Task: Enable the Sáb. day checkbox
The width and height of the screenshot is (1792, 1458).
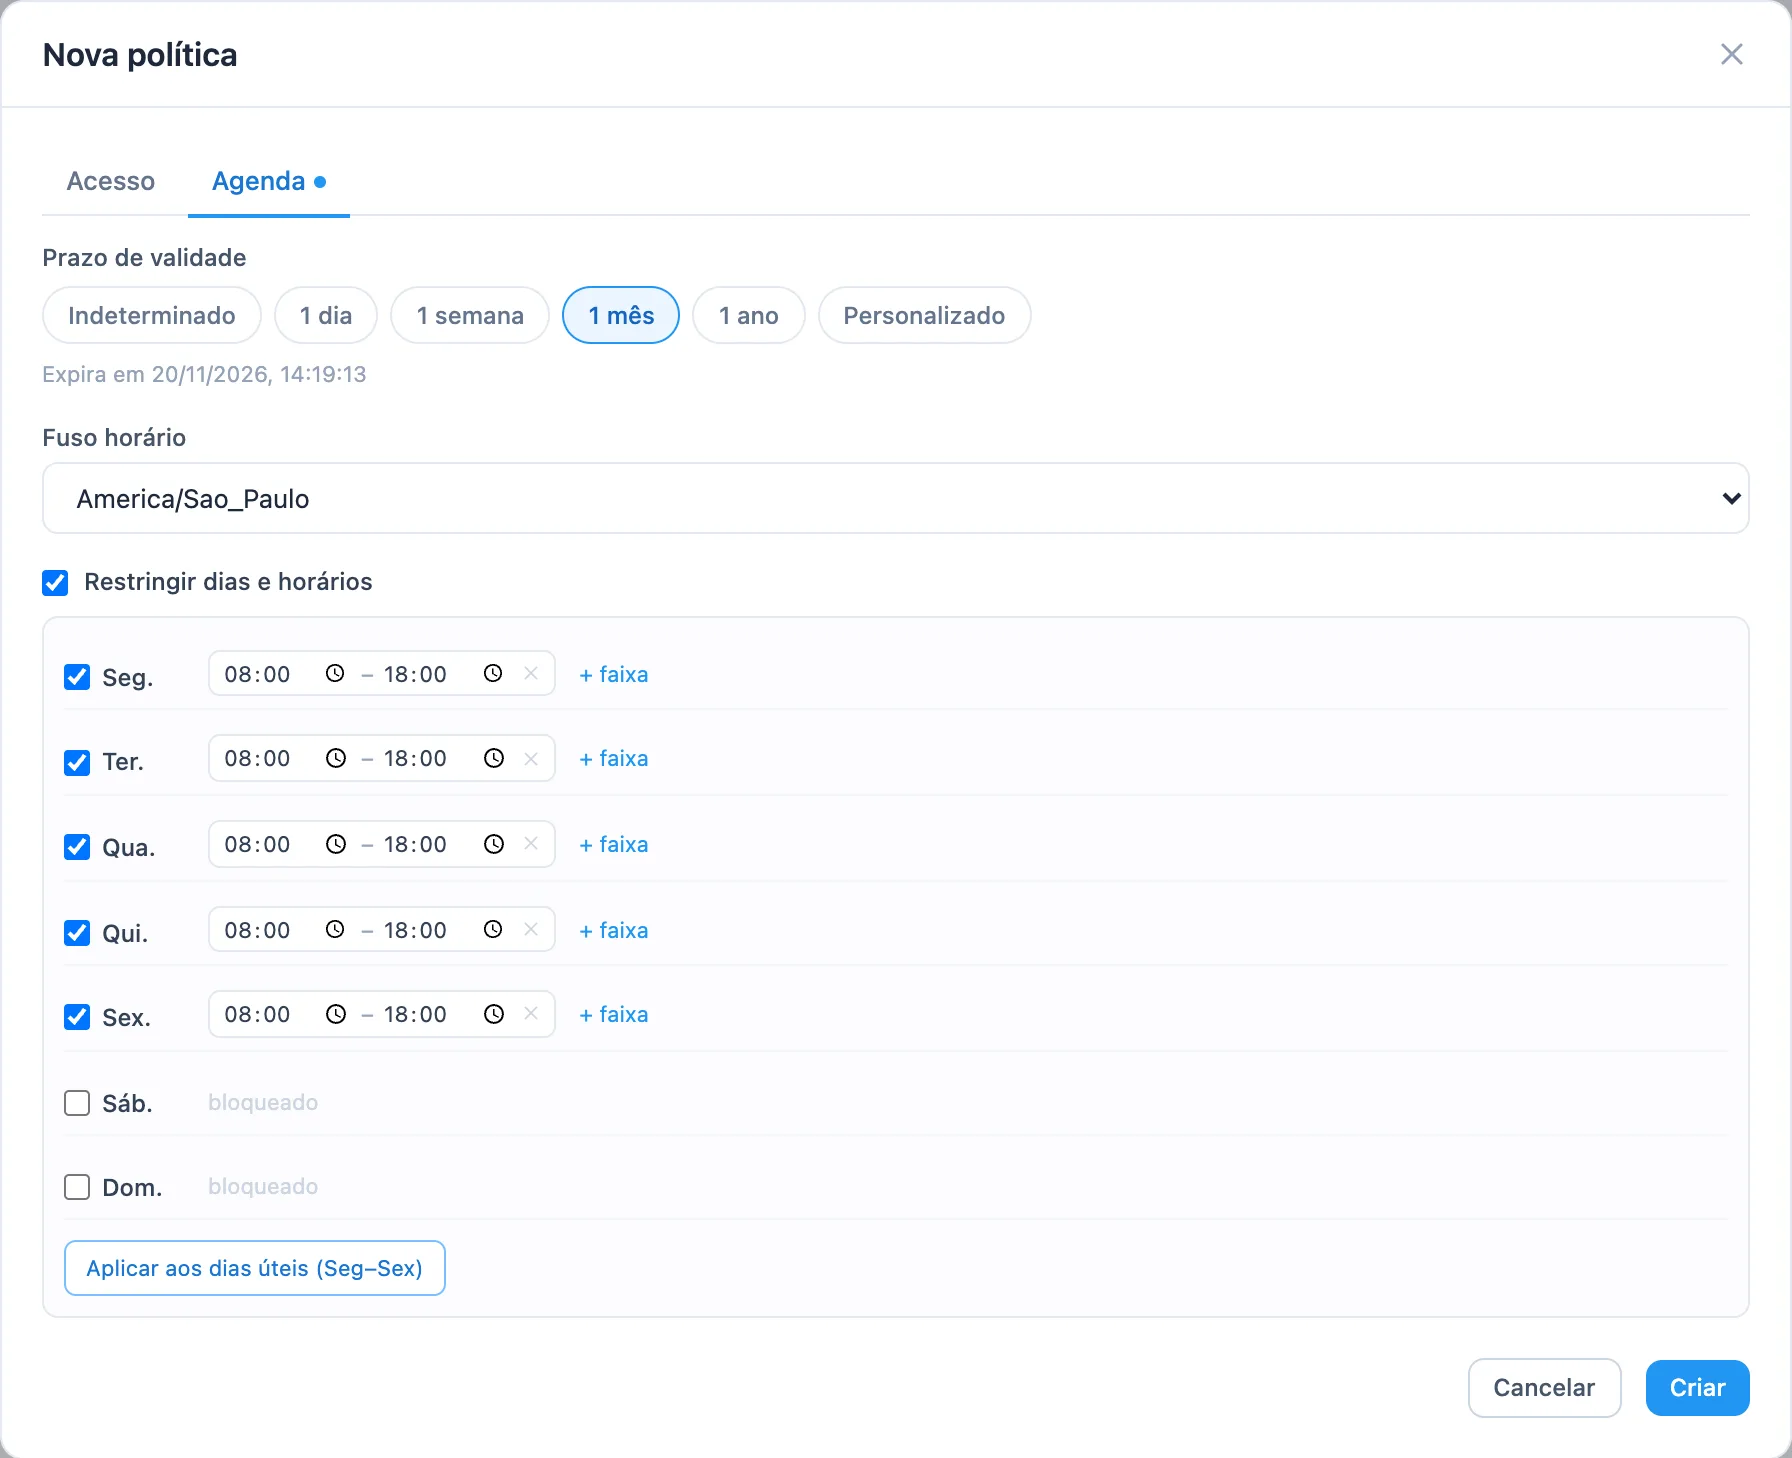Action: (x=77, y=1103)
